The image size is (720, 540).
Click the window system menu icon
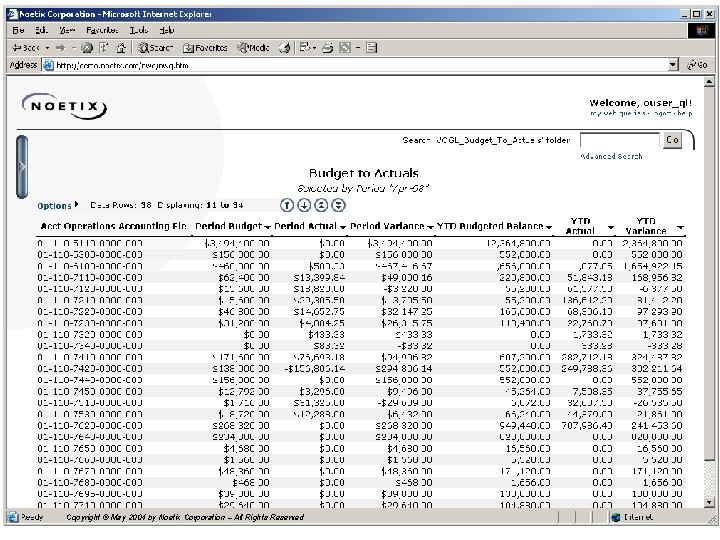tap(12, 14)
